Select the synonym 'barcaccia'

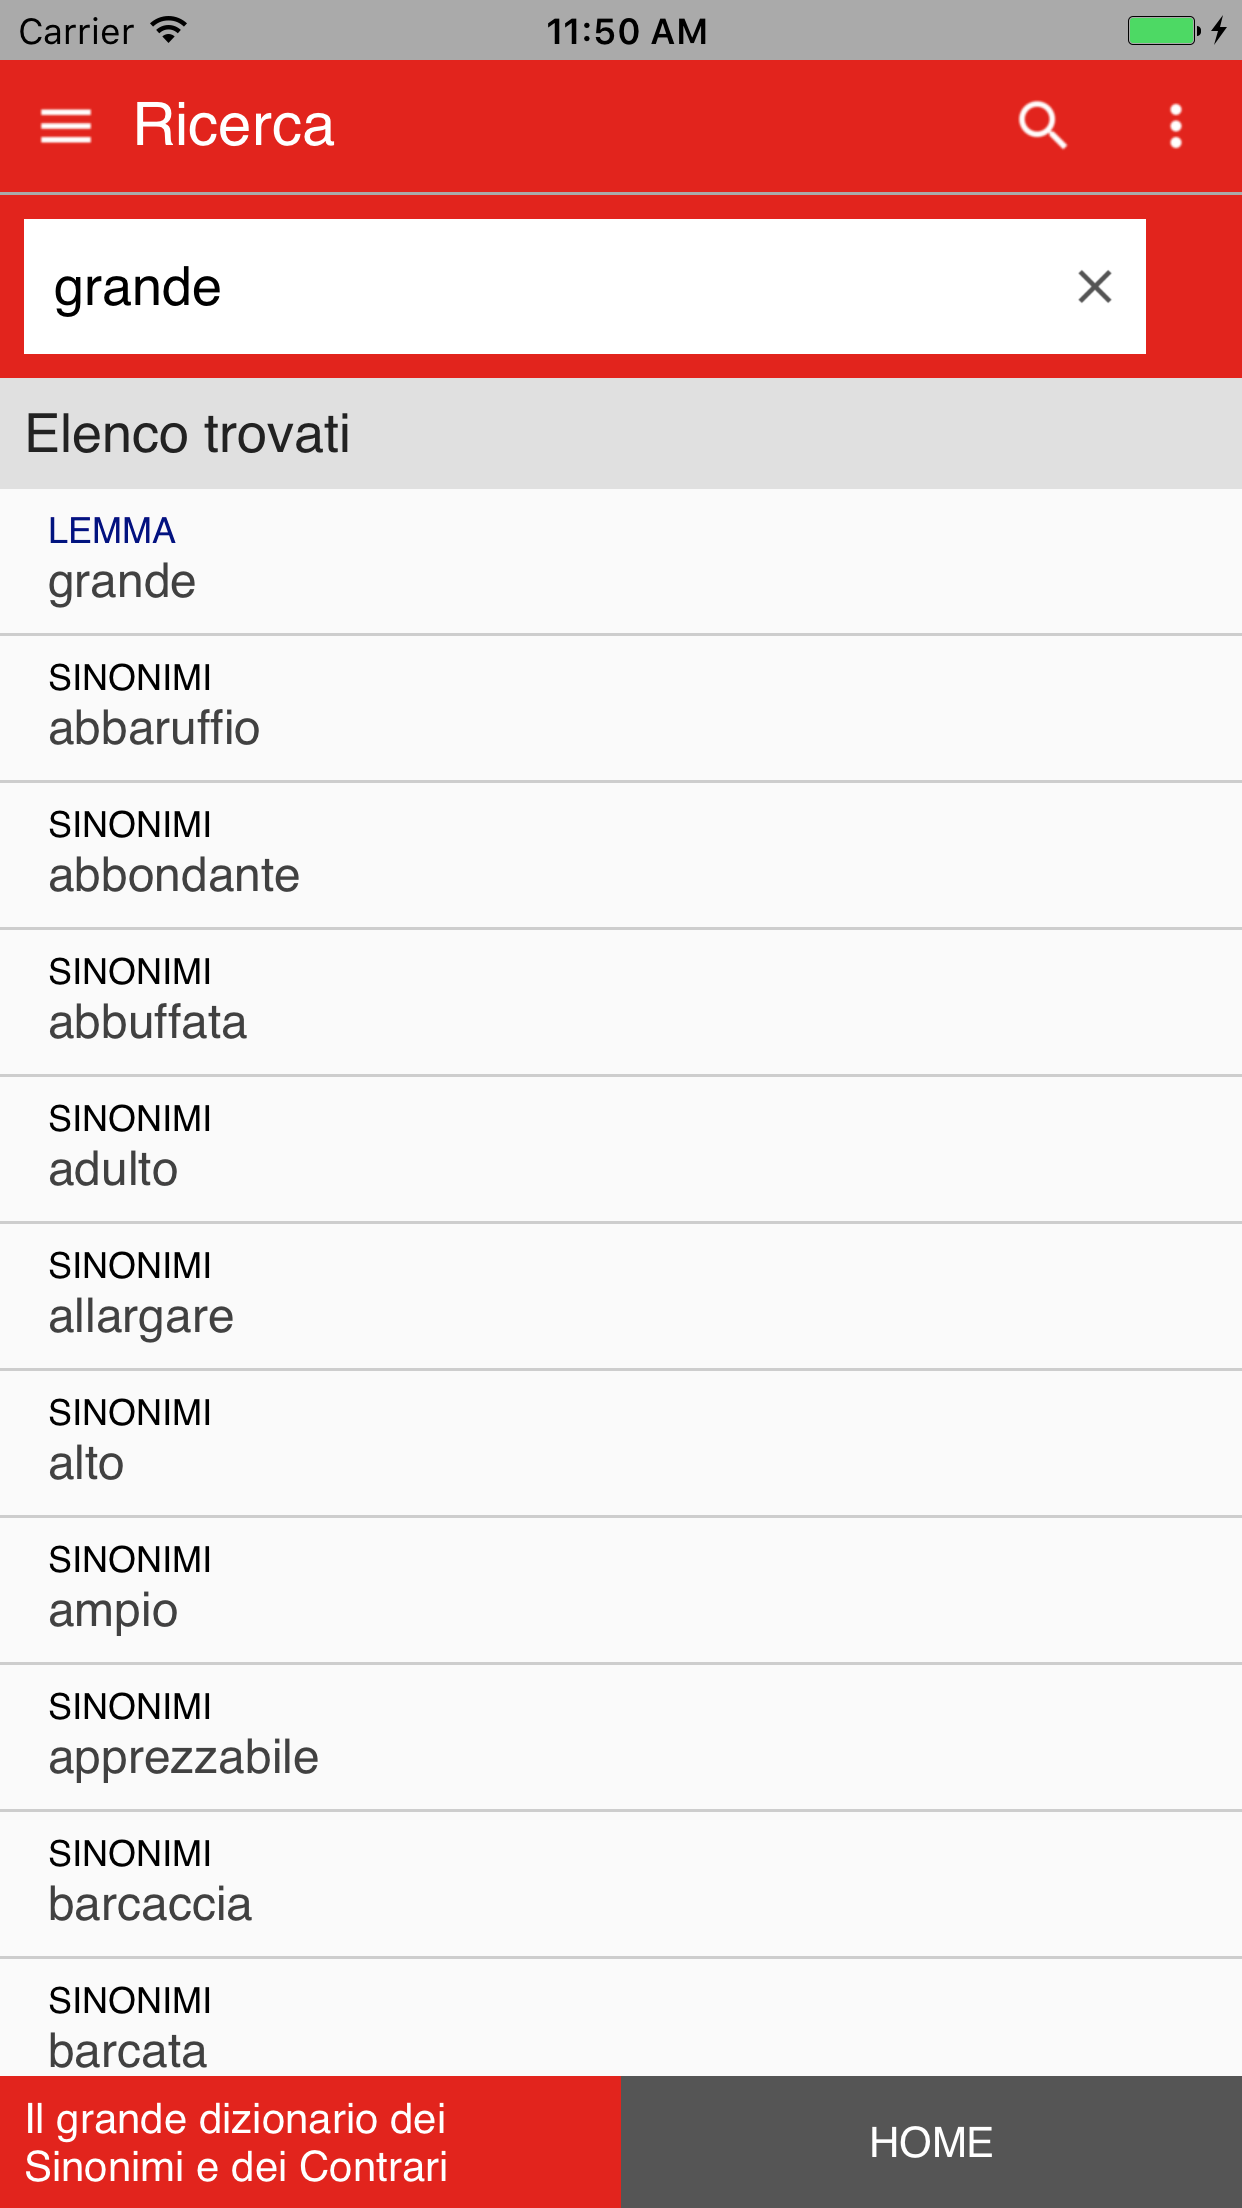click(620, 1884)
